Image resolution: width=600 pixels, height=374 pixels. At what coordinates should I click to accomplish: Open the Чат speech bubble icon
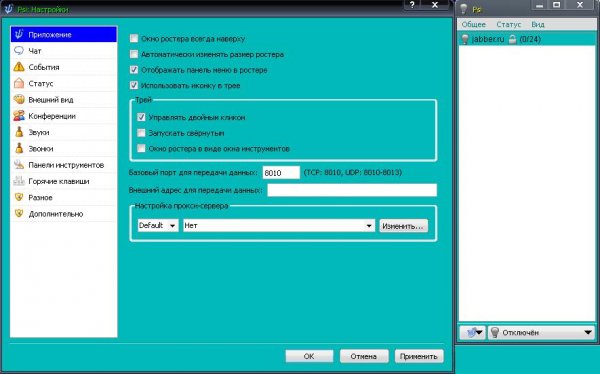pos(19,51)
